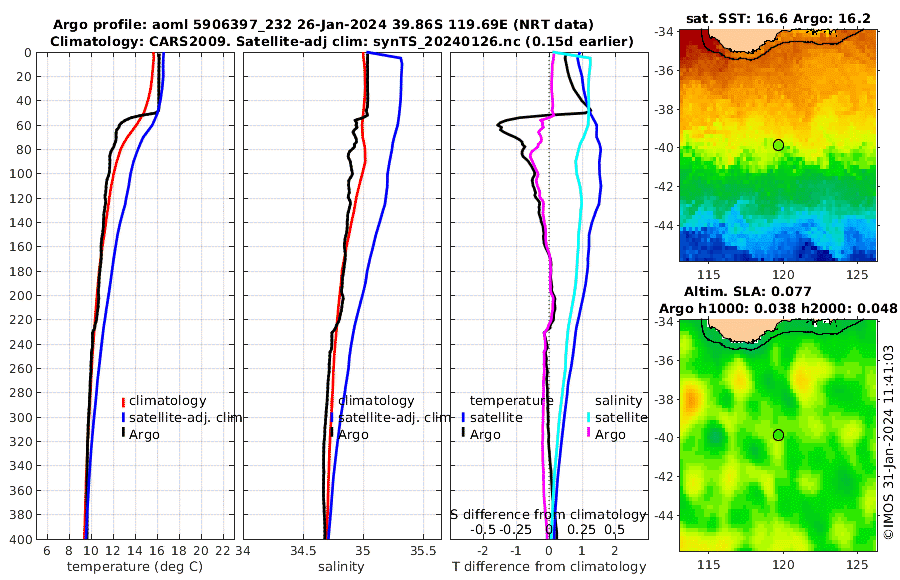Click the red climatology marker in salinity legend
Viewport: 900px width, 580px height.
pos(332,401)
